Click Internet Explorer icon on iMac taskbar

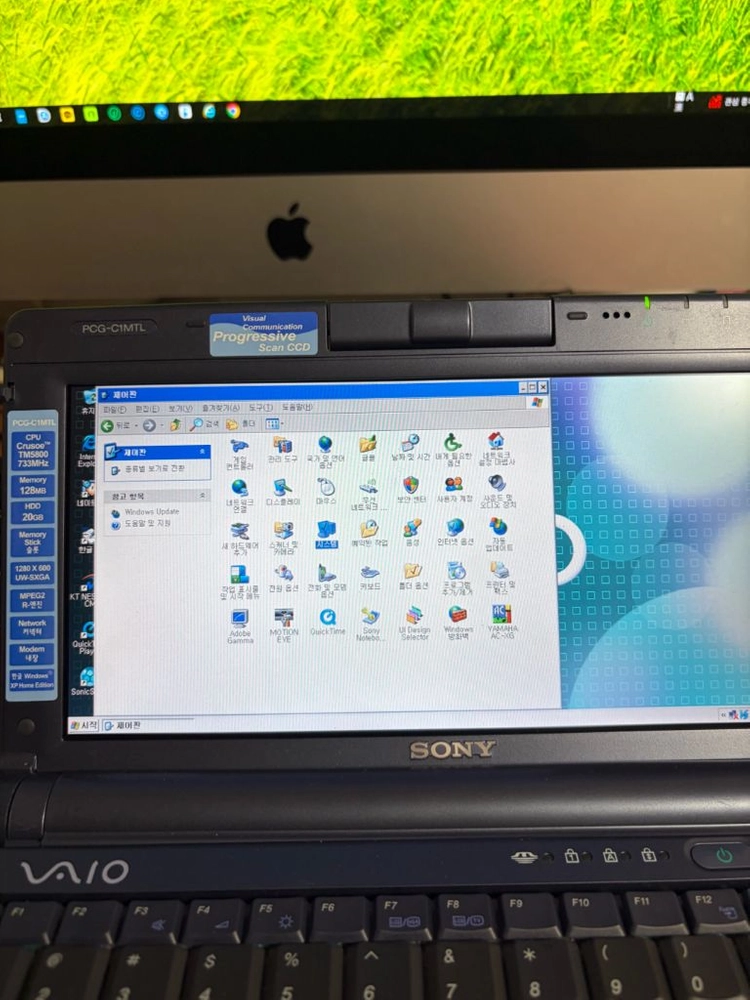209,111
